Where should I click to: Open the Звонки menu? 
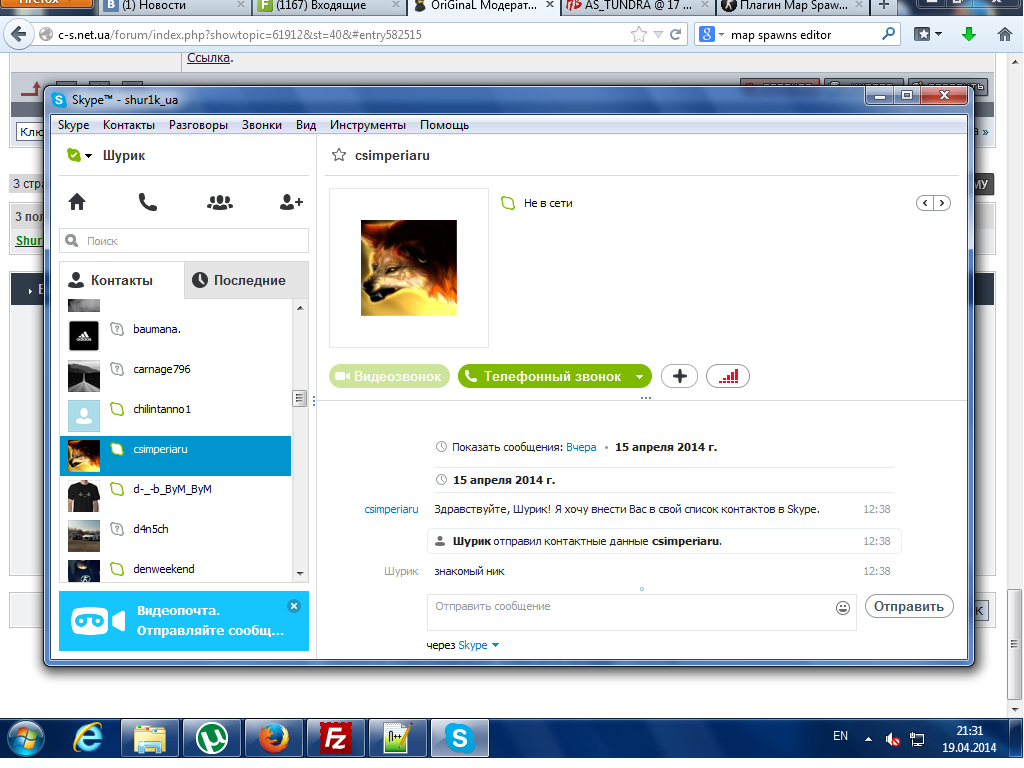[x=261, y=125]
